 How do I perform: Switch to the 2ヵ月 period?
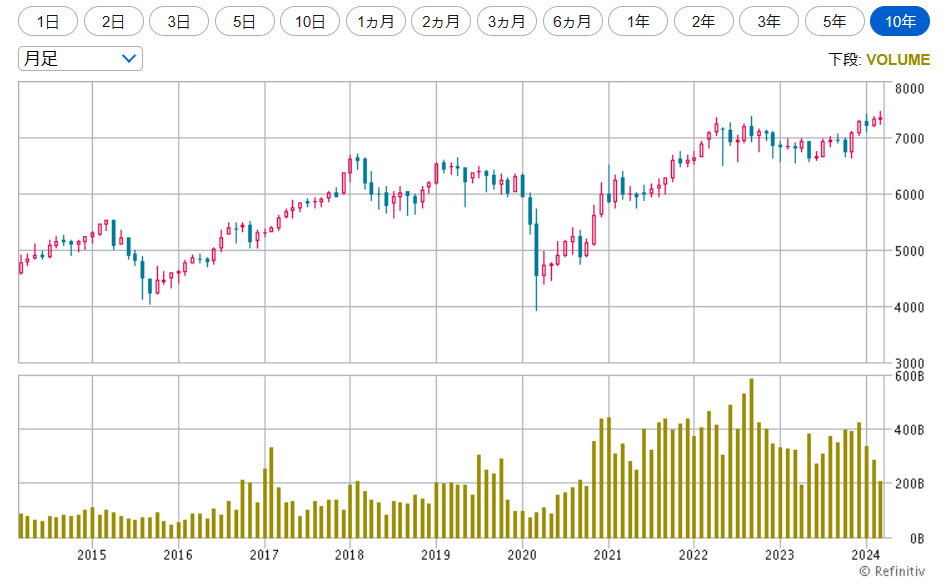click(441, 21)
